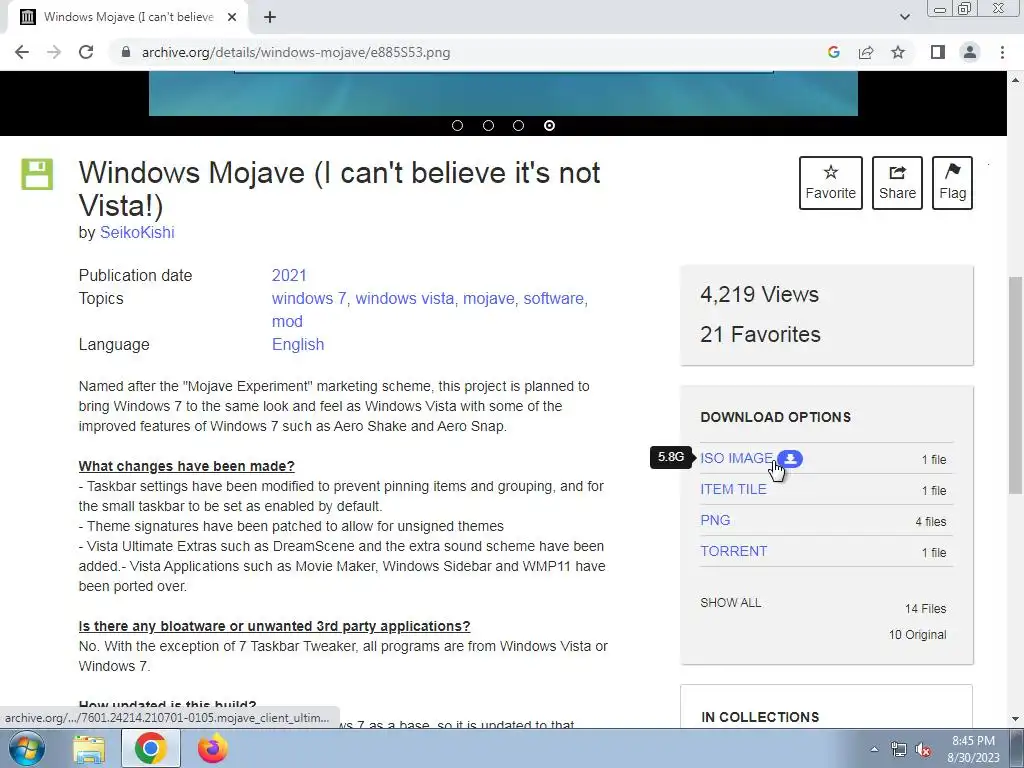Image resolution: width=1024 pixels, height=768 pixels.
Task: Open SeikoKishi's uploader profile
Action: point(137,232)
